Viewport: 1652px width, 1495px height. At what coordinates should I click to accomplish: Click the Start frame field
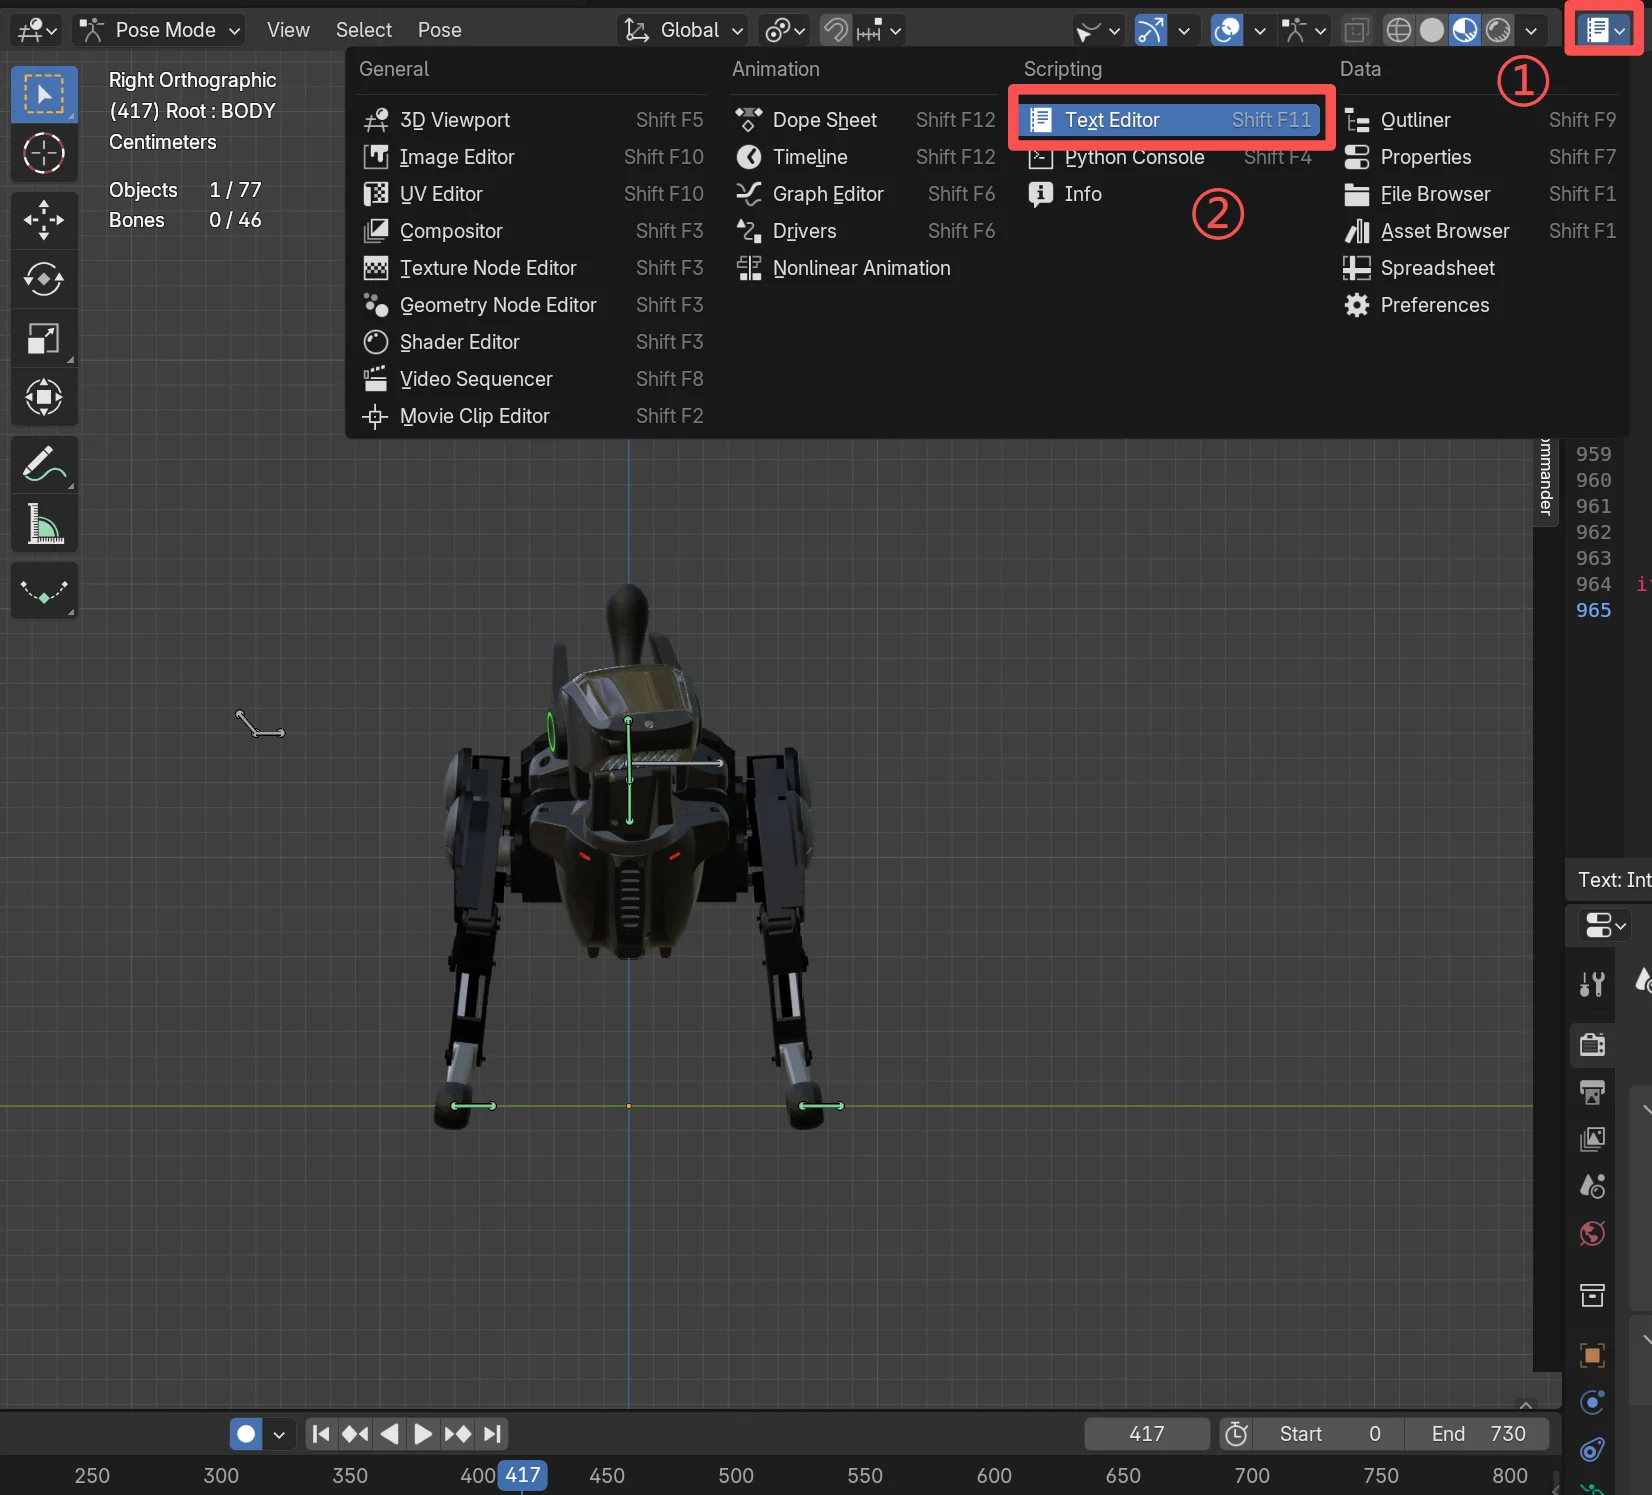tap(1329, 1434)
